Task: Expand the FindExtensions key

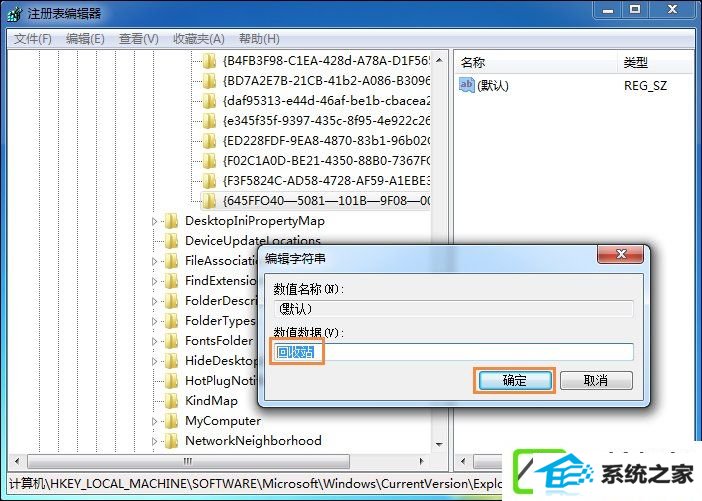Action: click(154, 281)
